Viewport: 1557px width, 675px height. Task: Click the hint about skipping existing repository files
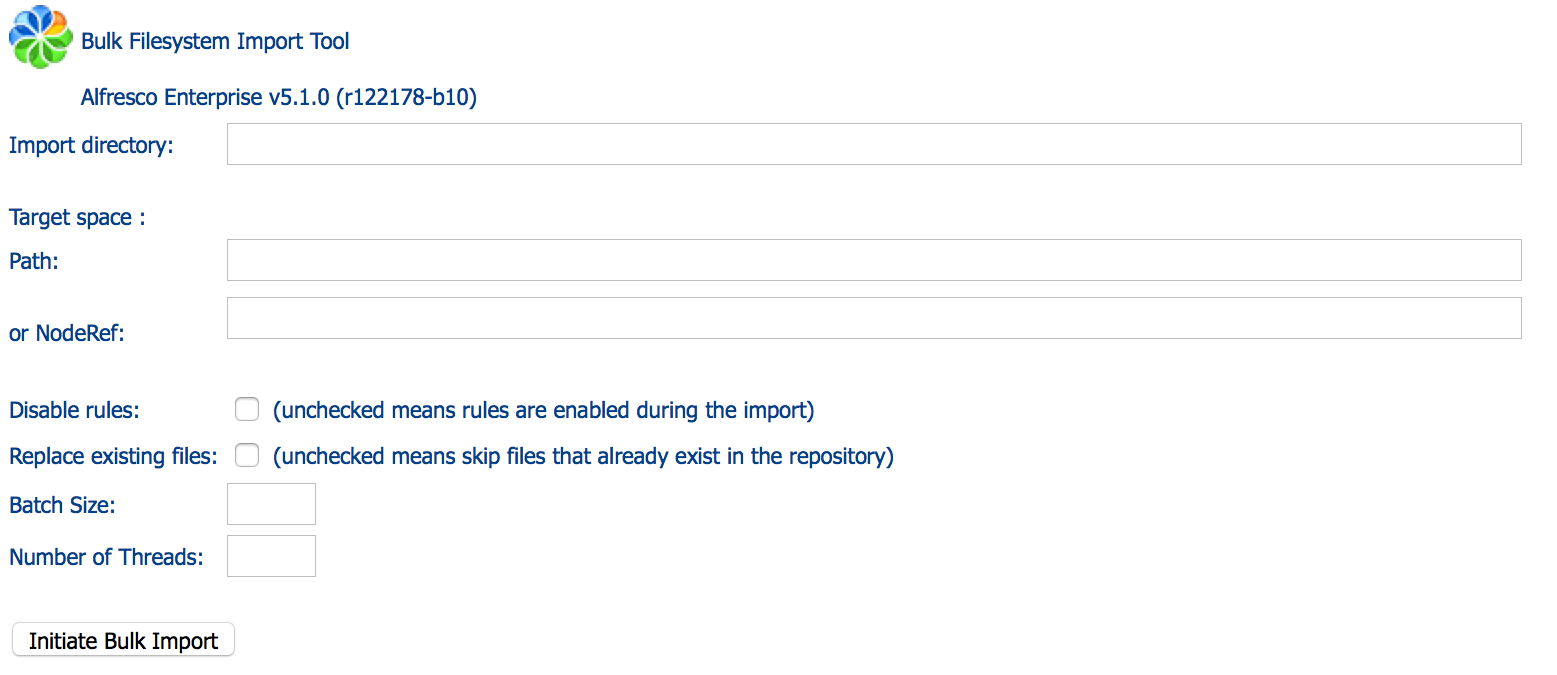[583, 456]
